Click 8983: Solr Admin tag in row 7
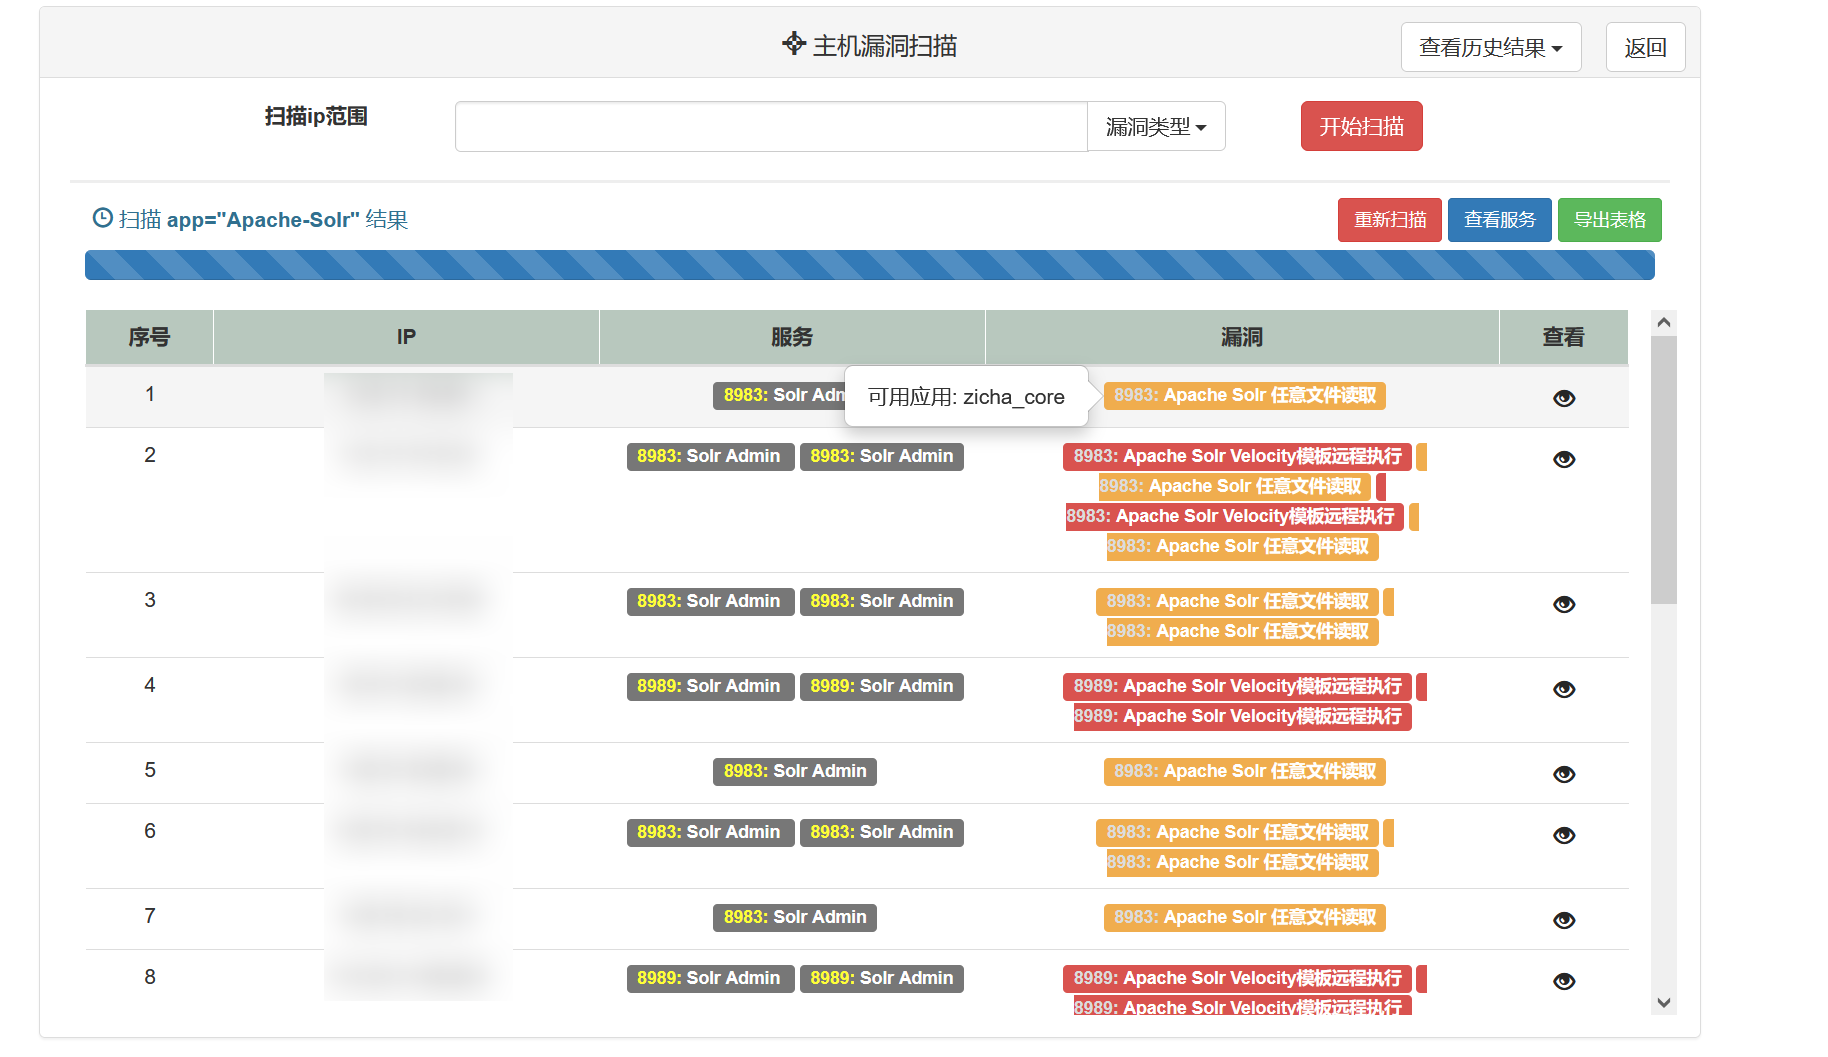 [795, 917]
